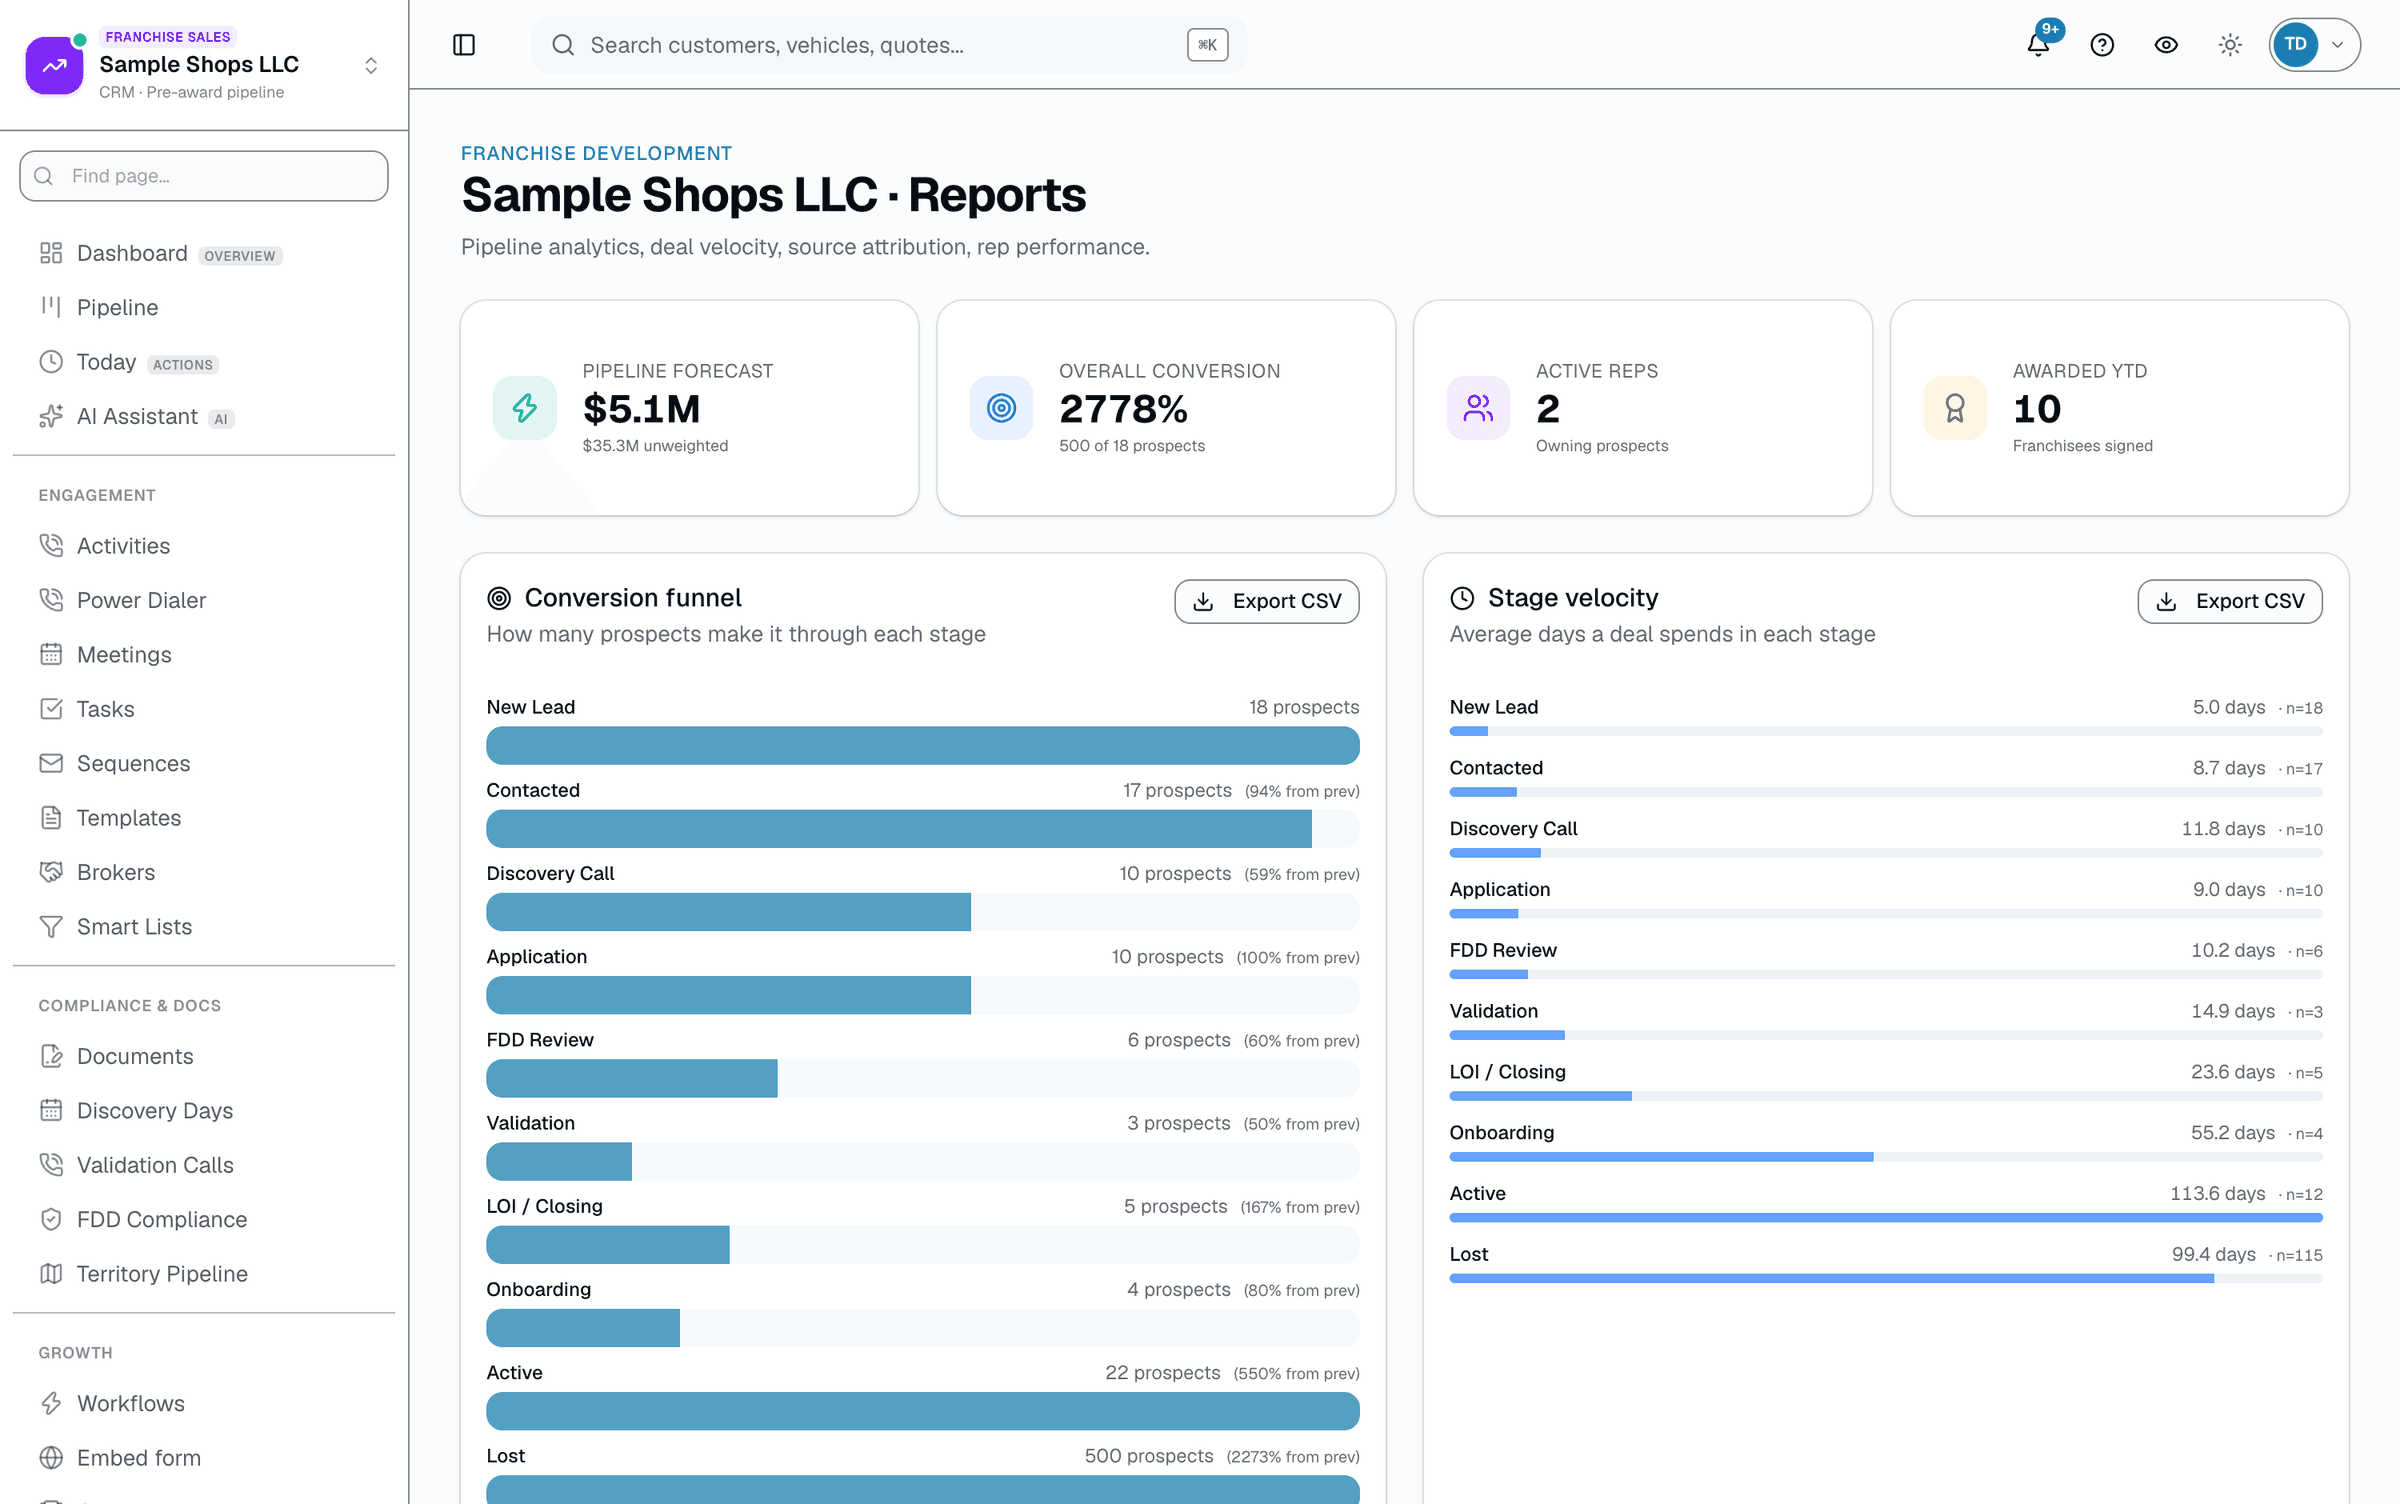Click the Discovery Days calendar icon
The image size is (2400, 1504).
(x=51, y=1110)
